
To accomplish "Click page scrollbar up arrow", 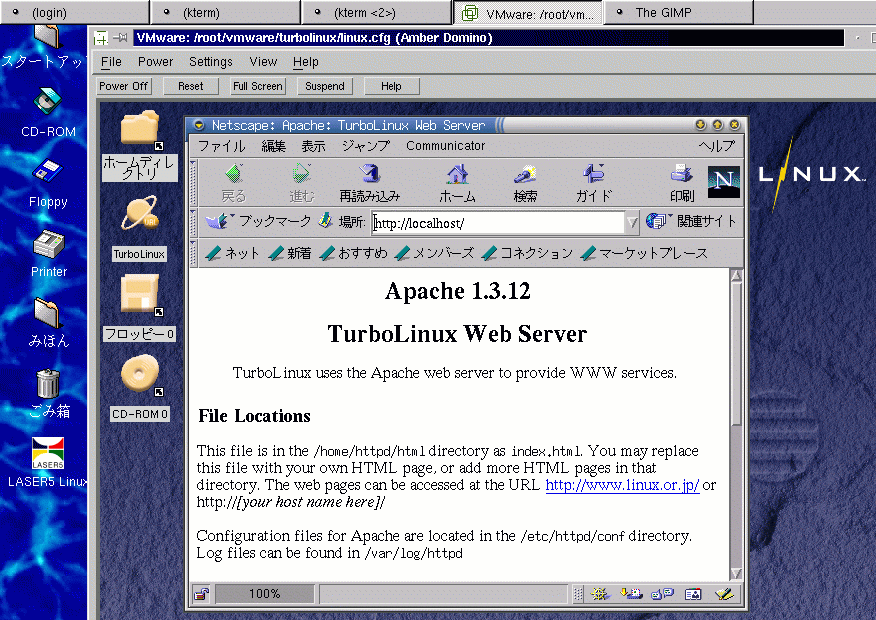I will pos(736,275).
